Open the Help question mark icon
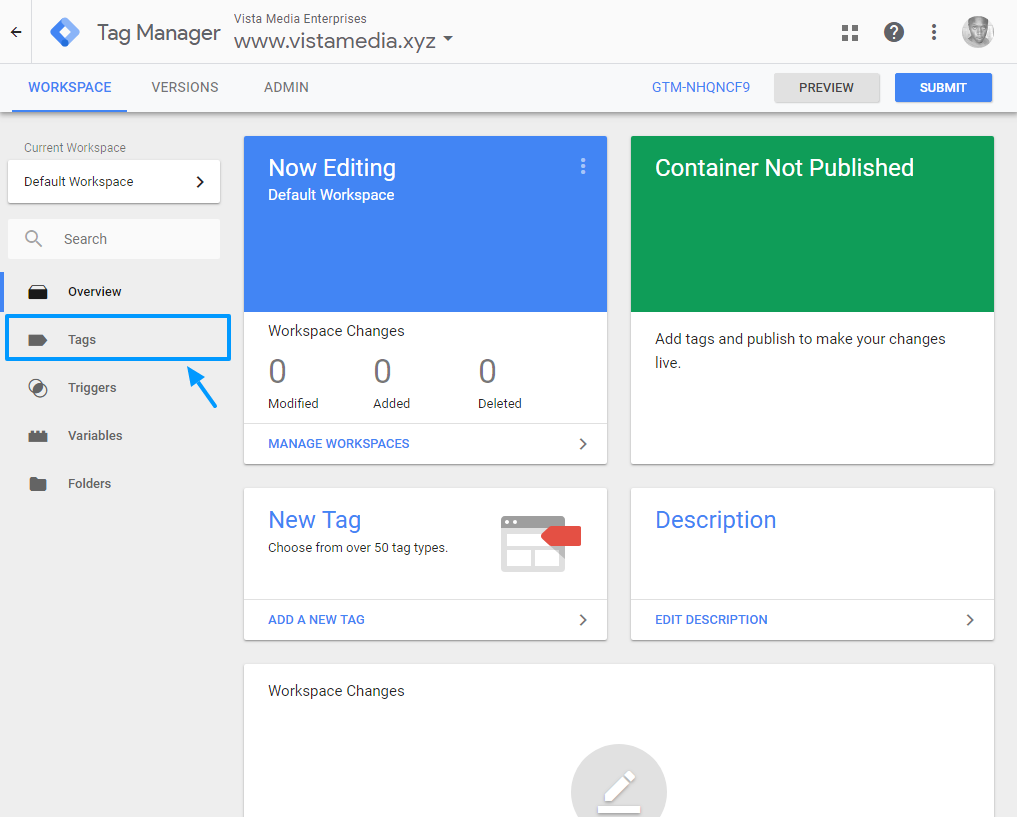This screenshot has height=817, width=1017. coord(894,32)
